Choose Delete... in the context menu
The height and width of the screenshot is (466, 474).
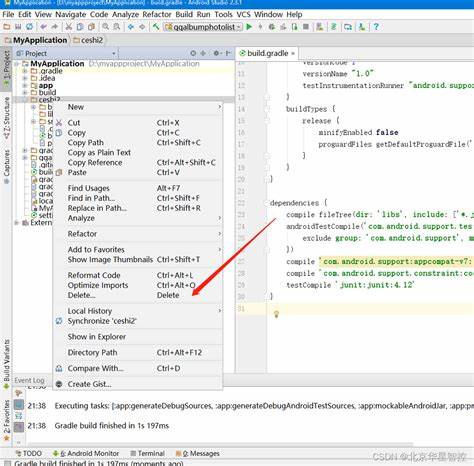[138, 295]
